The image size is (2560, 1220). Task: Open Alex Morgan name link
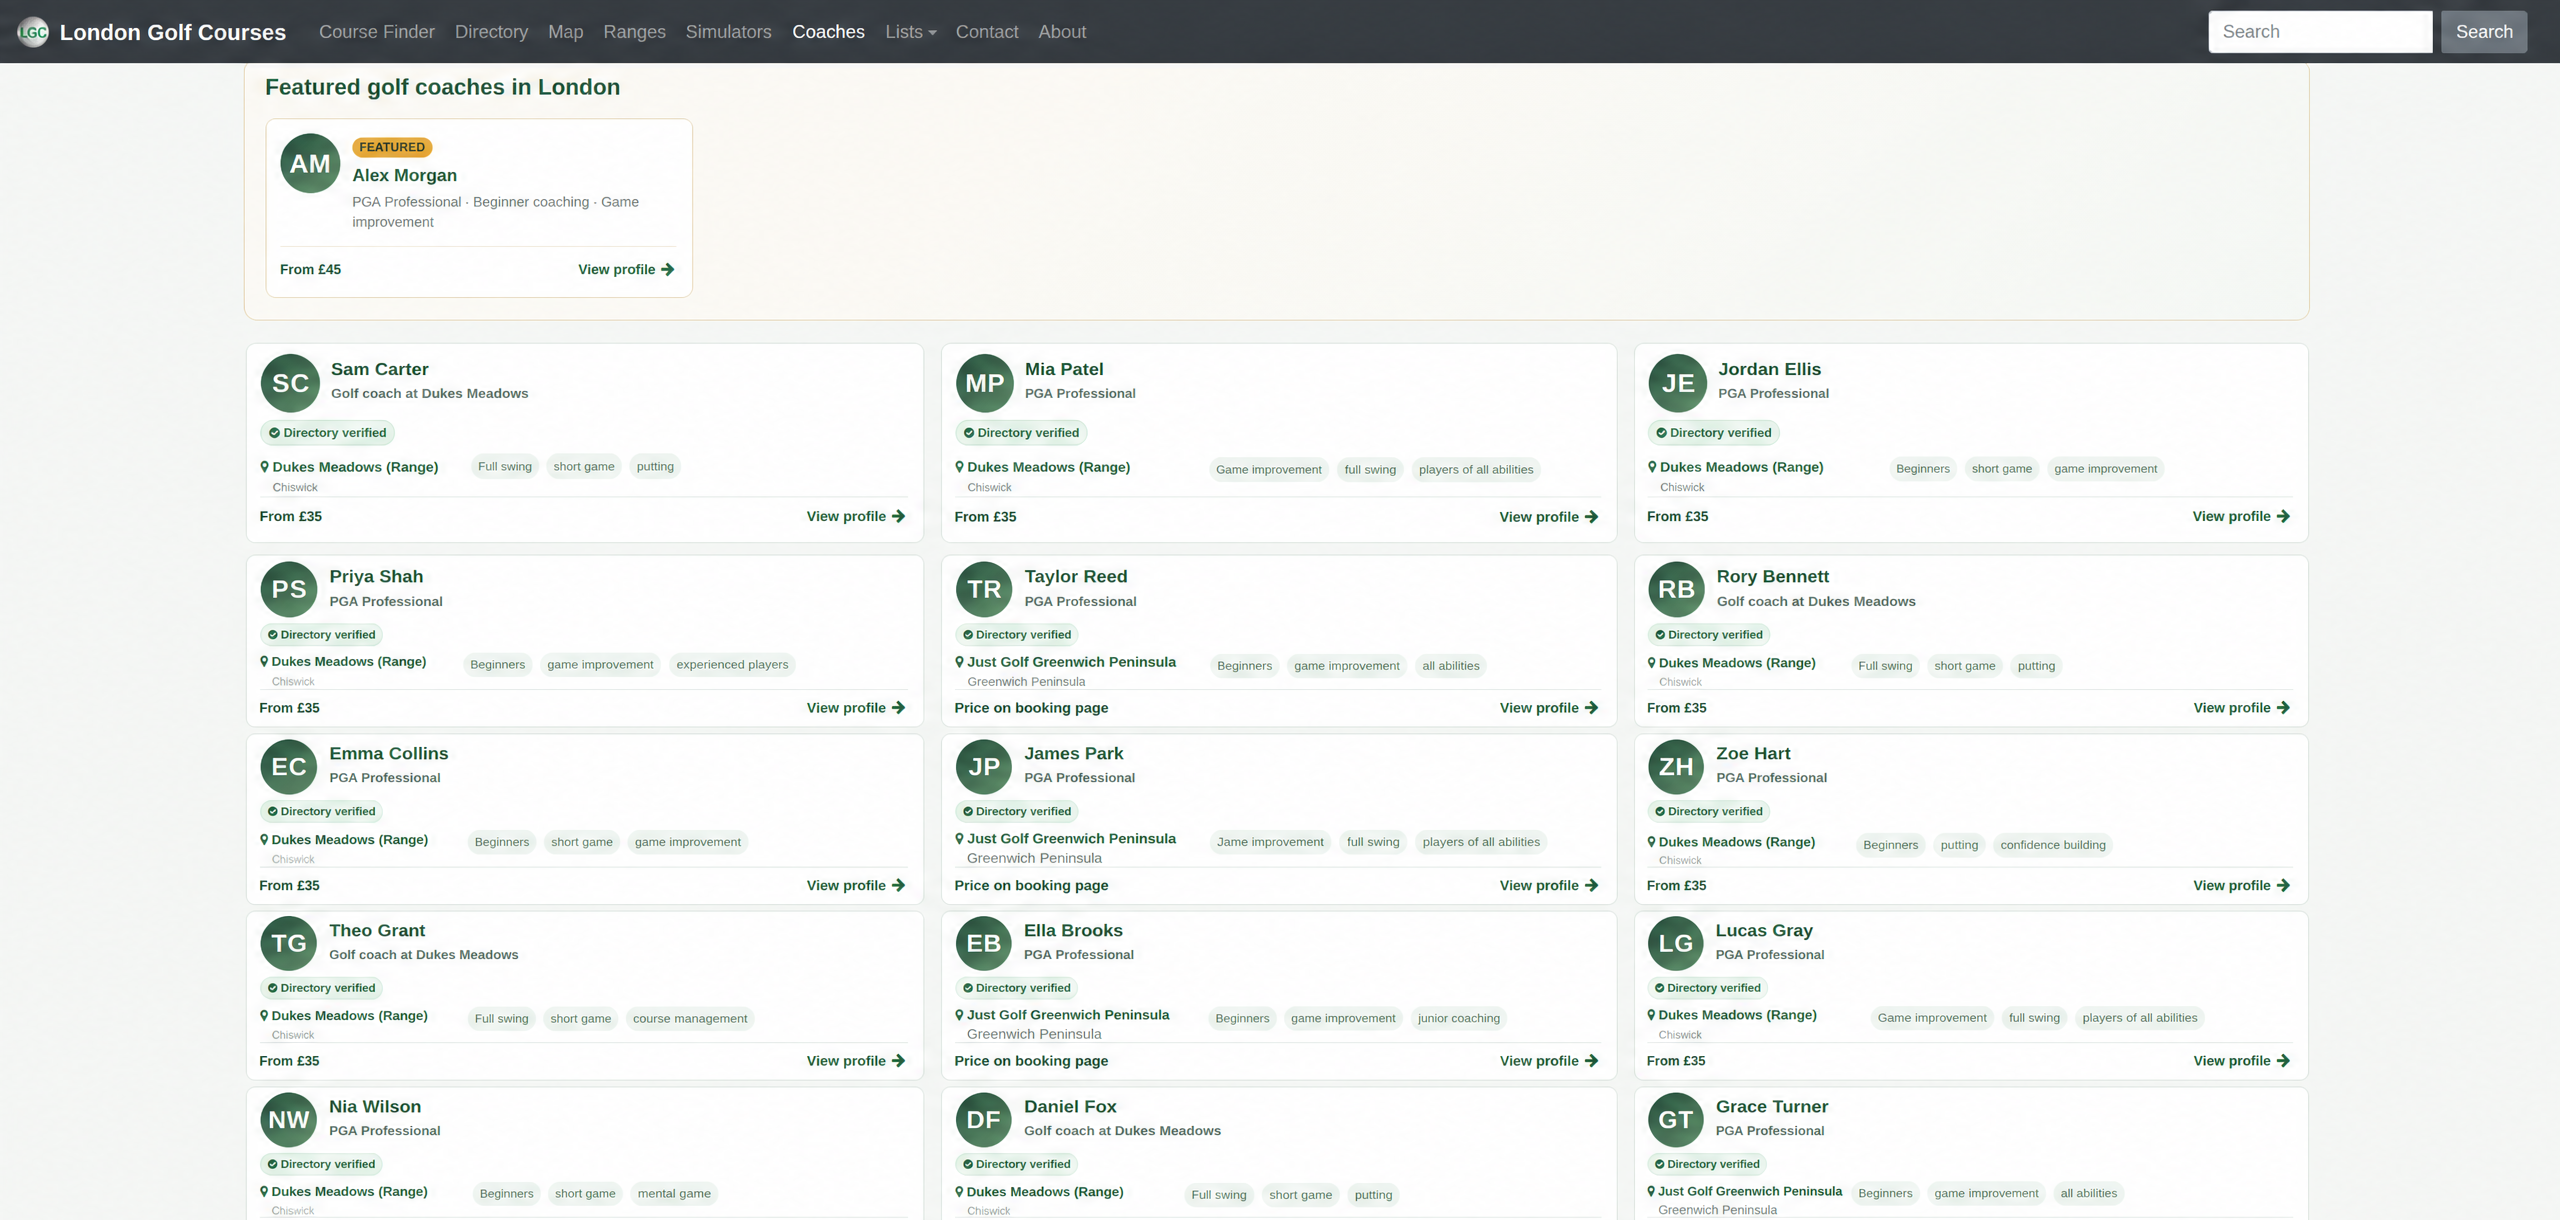click(x=404, y=175)
